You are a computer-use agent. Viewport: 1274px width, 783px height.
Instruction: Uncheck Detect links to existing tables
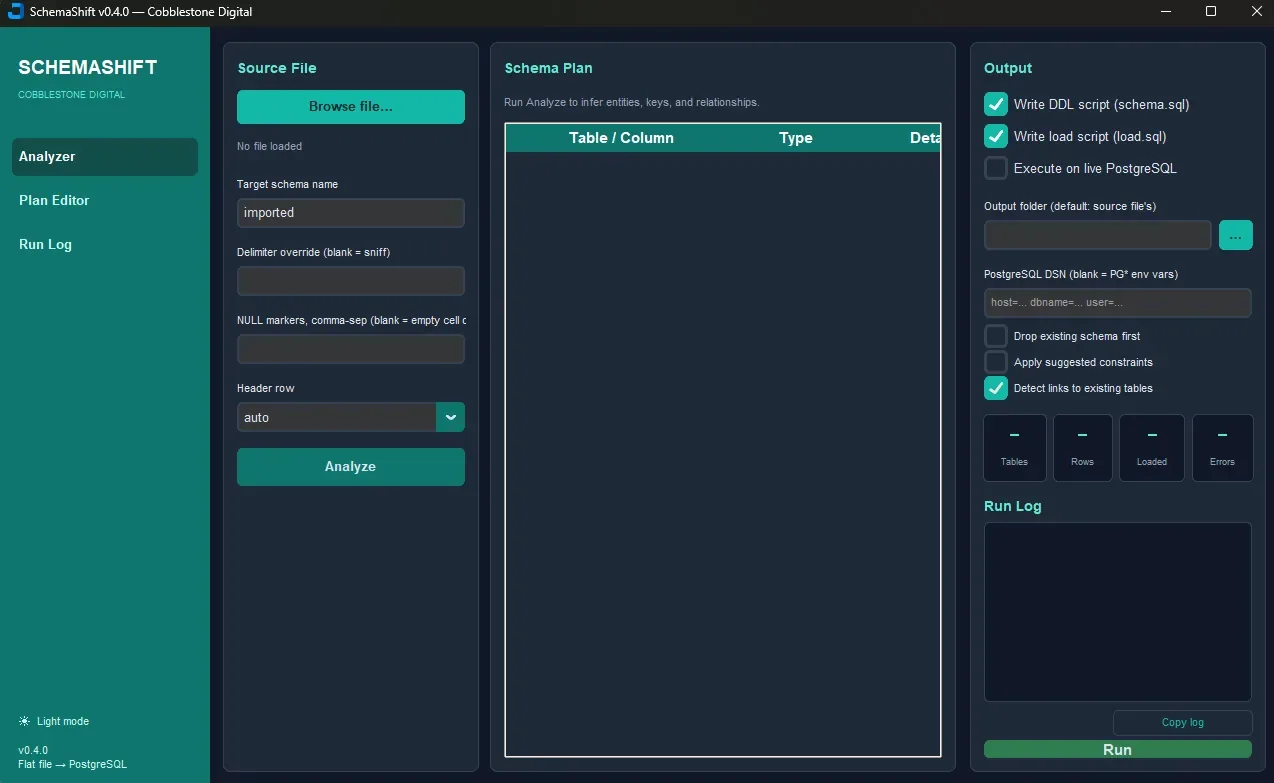[996, 388]
